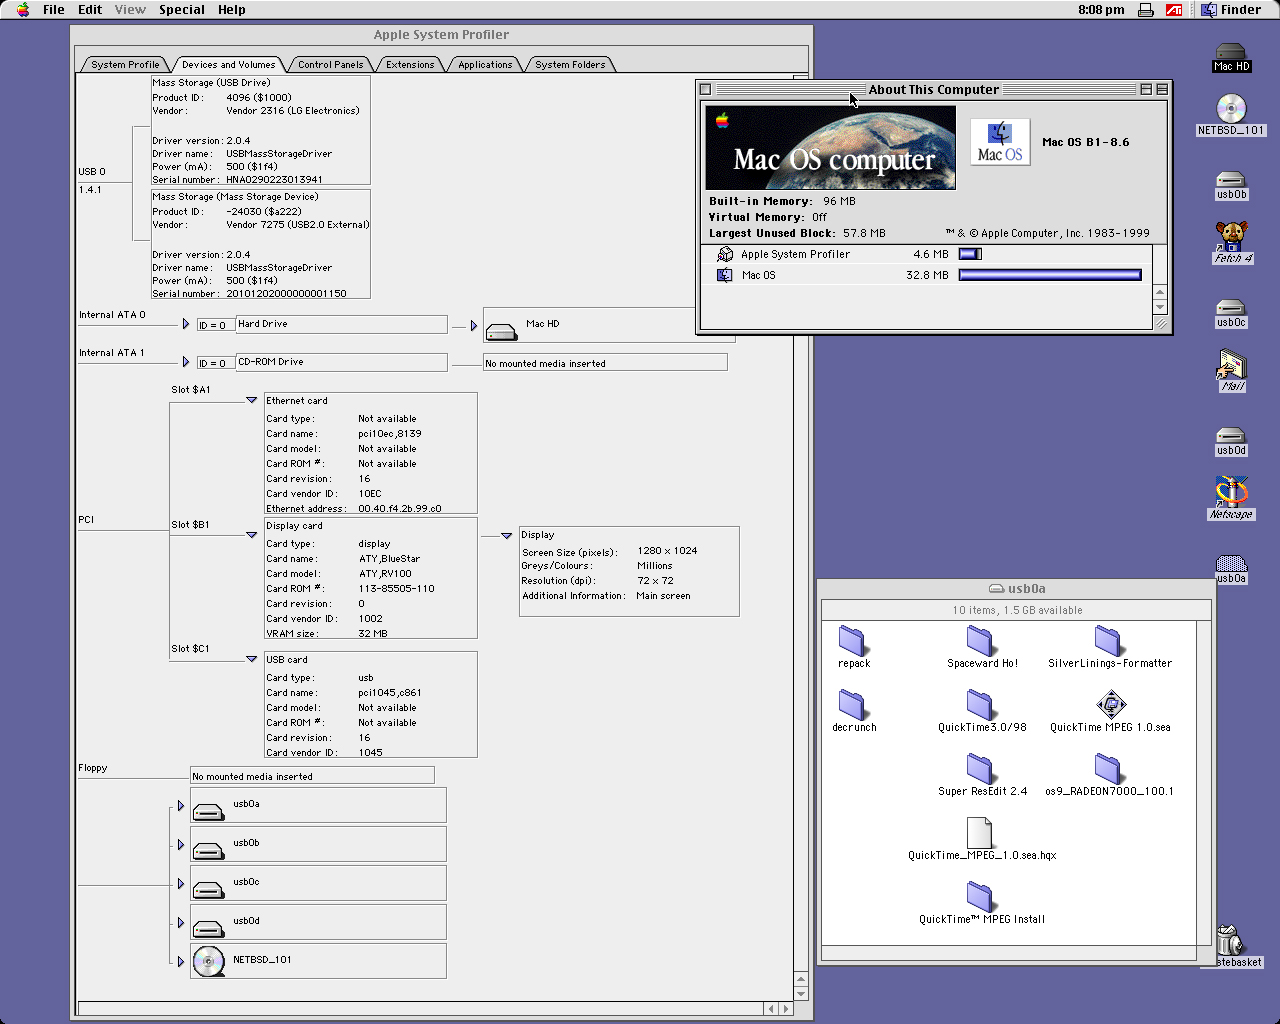Screen dimensions: 1280x1024
Task: Collapse the Slot $C1 USB card details
Action: 251,659
